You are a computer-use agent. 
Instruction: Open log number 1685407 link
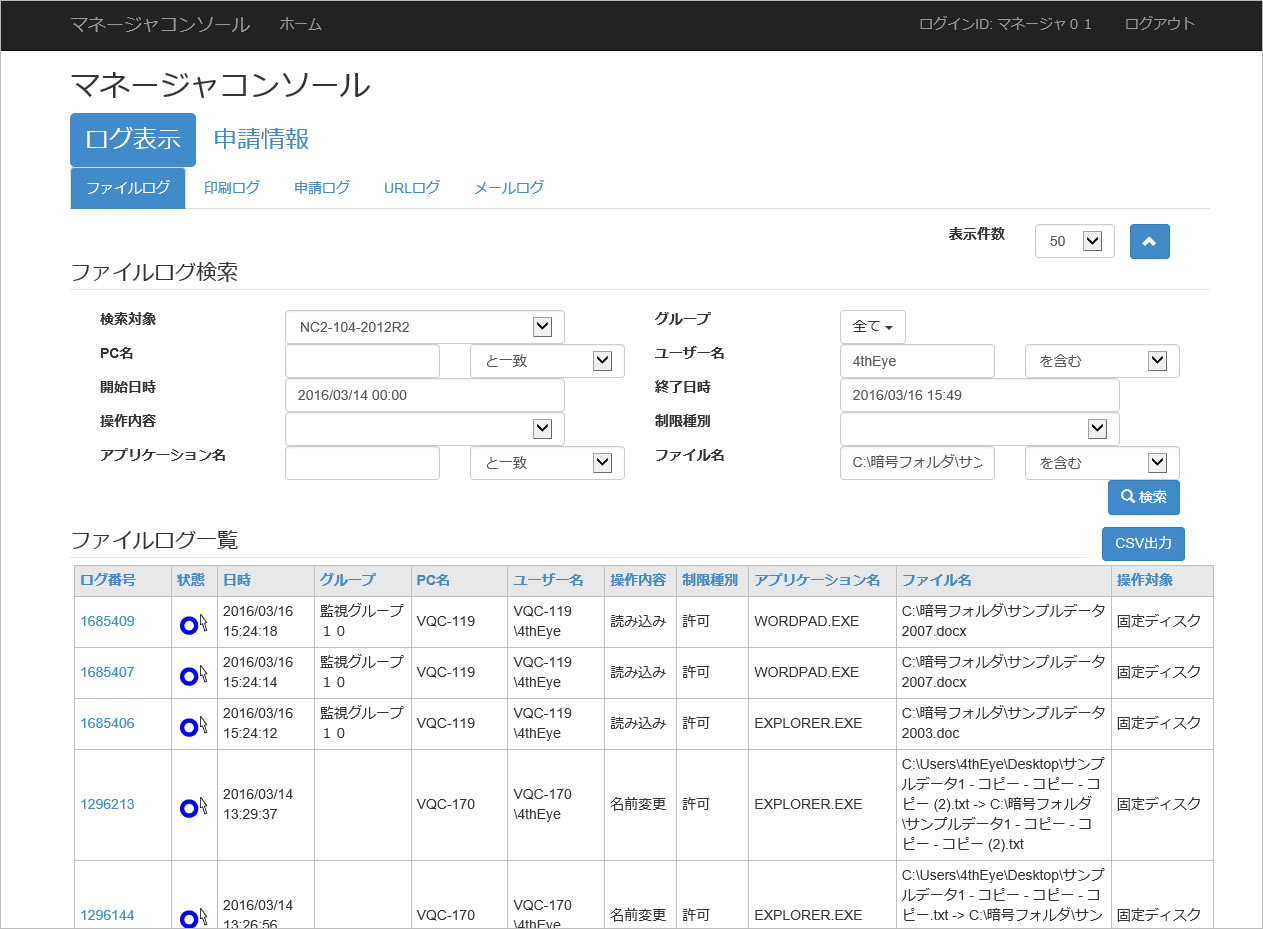coord(107,672)
